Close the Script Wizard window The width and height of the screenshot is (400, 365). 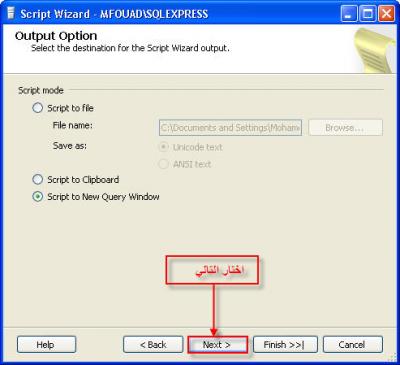pos(387,14)
